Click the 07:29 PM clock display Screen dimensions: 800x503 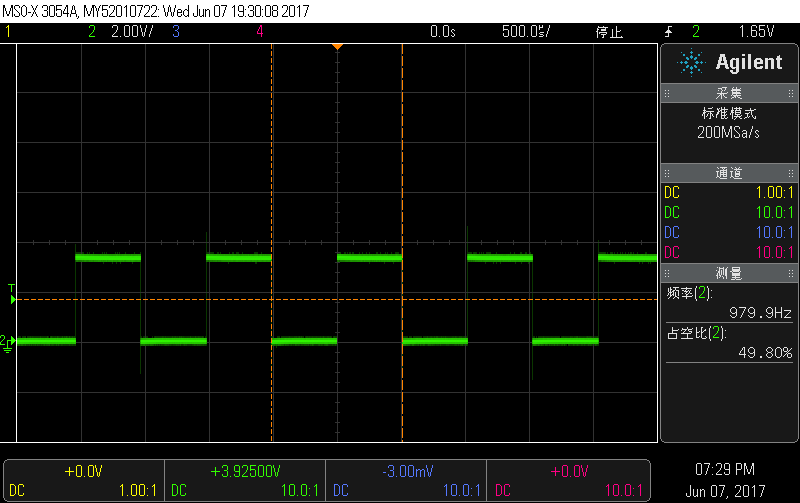(x=724, y=469)
